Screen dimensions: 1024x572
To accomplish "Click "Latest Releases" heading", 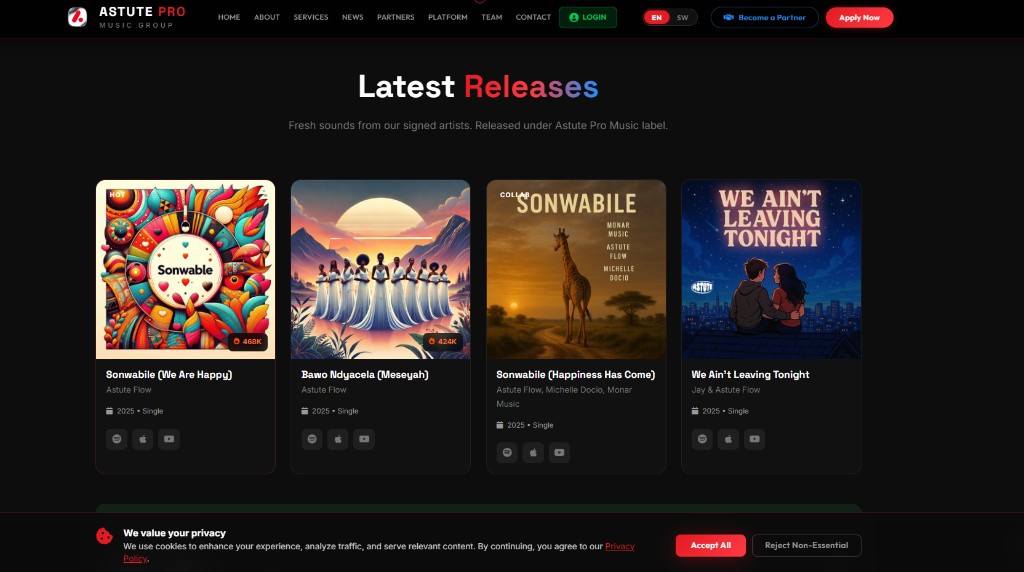I will pyautogui.click(x=478, y=87).
